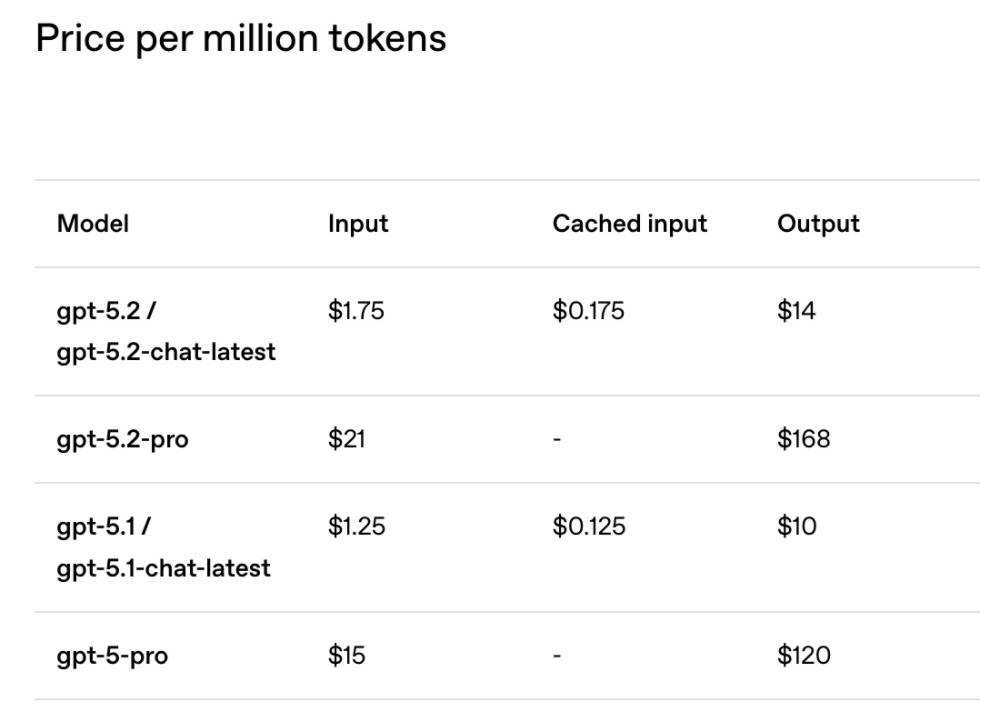Select the Model column header
The width and height of the screenshot is (1000, 722).
tap(93, 223)
